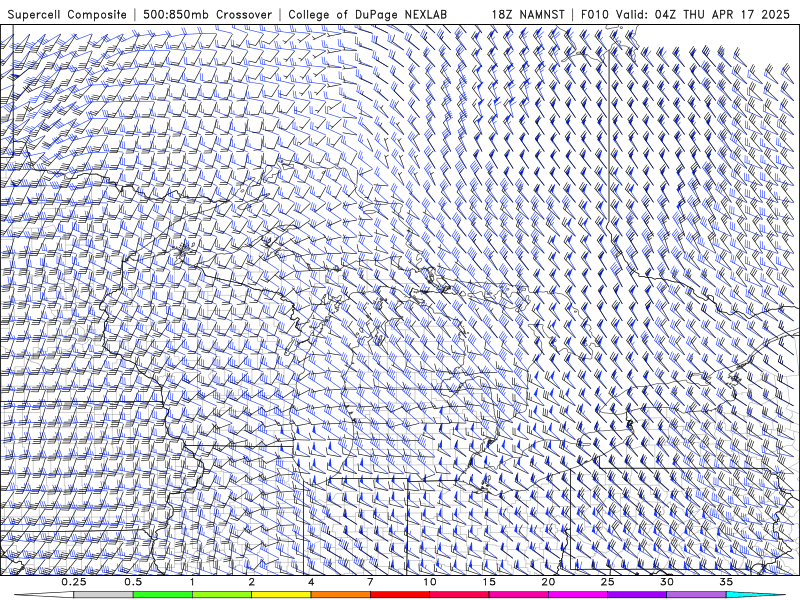Select the lime 1–2 color bar segment
The height and width of the screenshot is (600, 800).
pos(222,595)
